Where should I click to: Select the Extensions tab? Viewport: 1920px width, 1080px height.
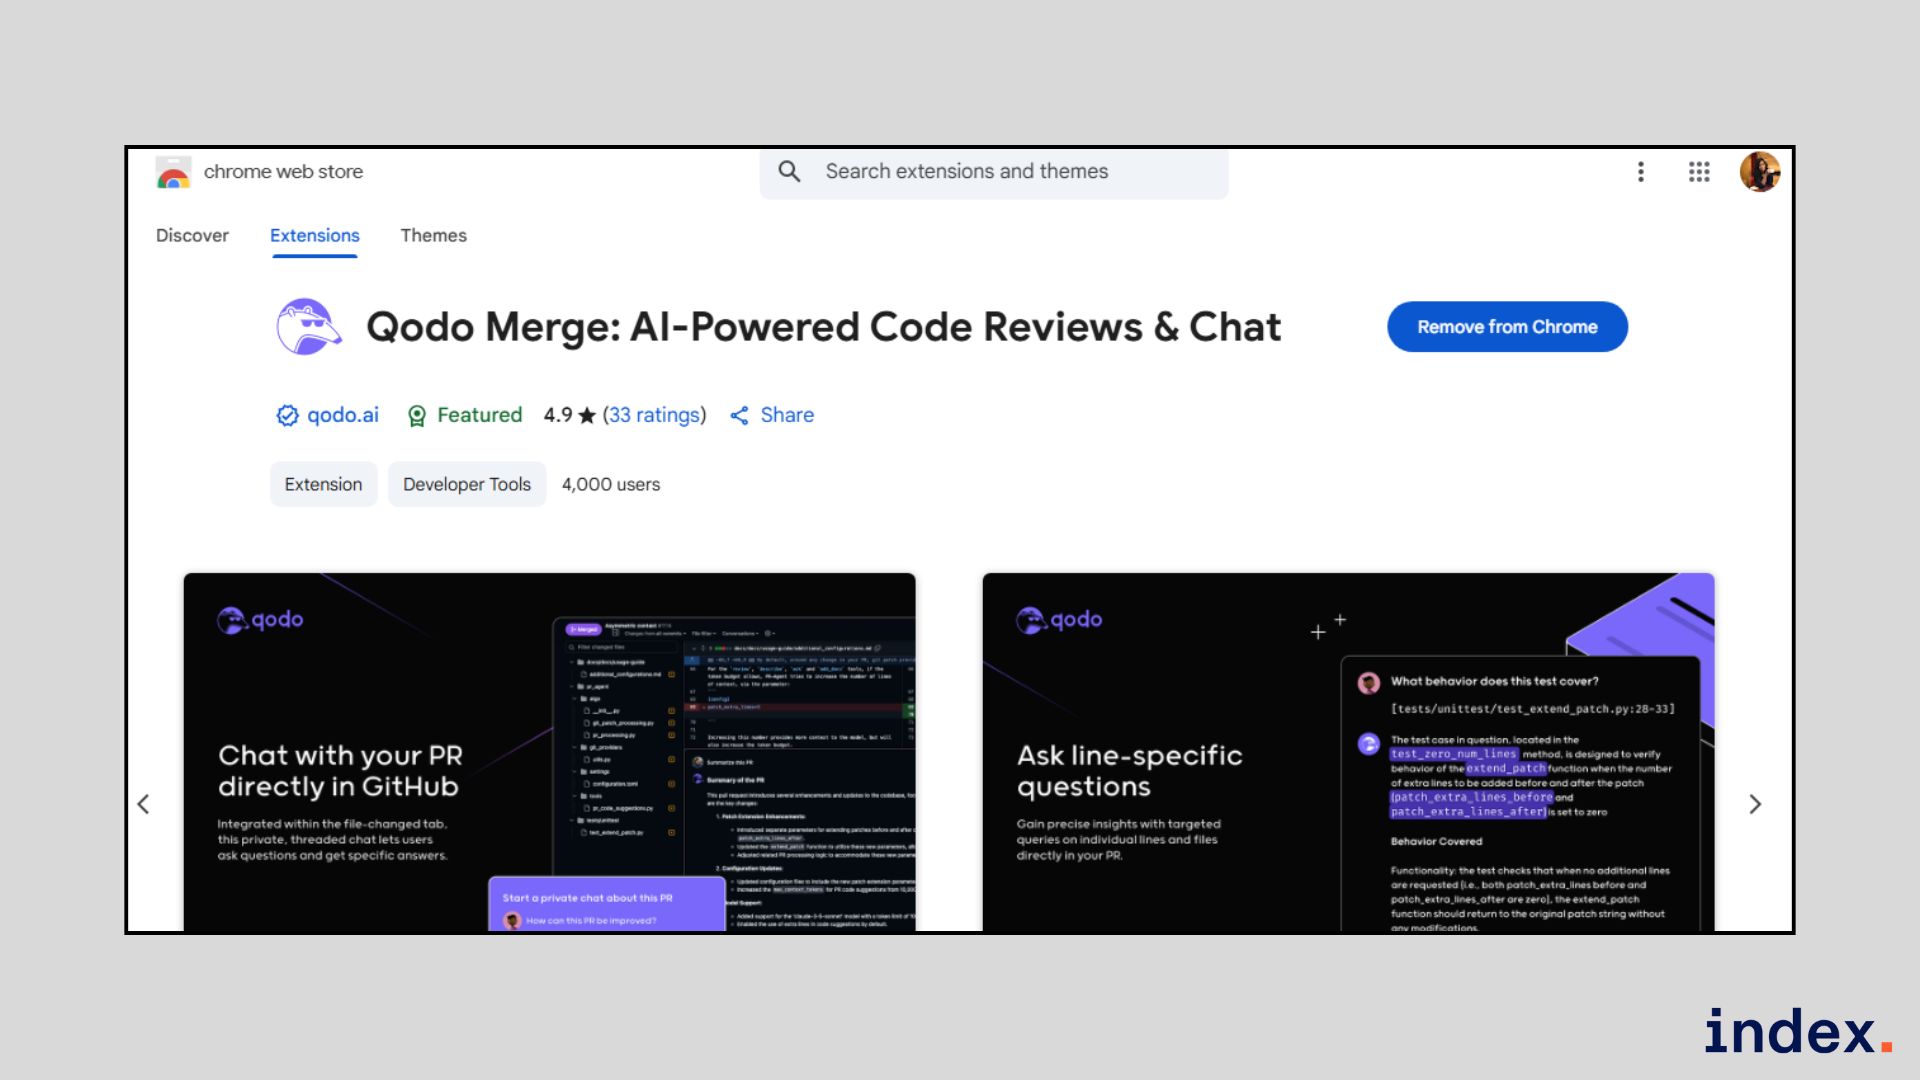tap(314, 235)
